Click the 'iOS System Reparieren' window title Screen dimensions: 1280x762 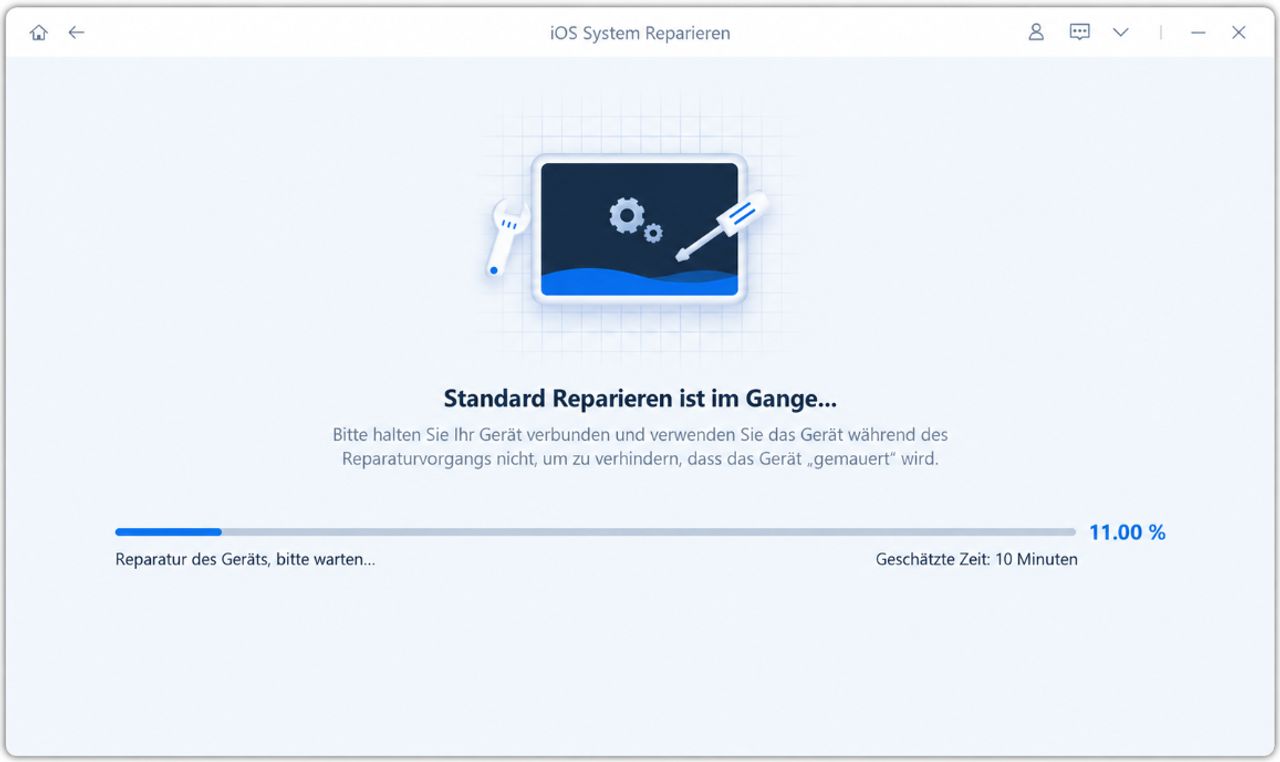click(x=640, y=33)
